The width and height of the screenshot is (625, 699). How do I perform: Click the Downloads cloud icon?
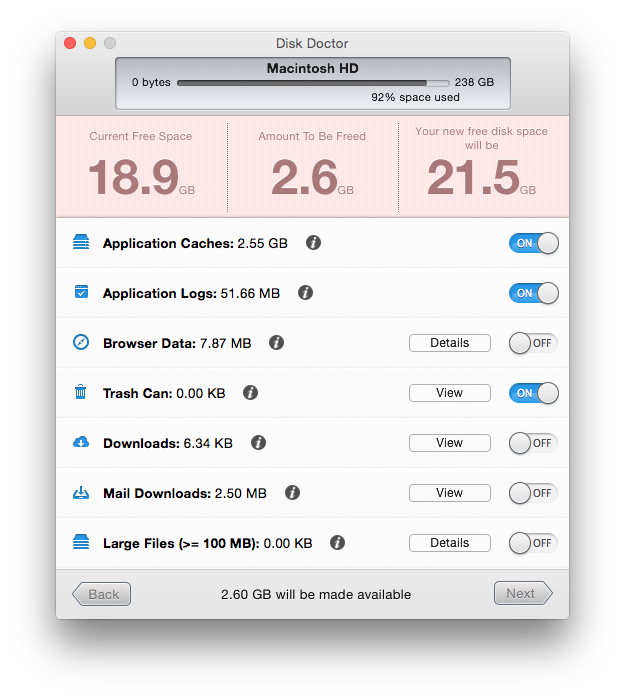tap(81, 442)
